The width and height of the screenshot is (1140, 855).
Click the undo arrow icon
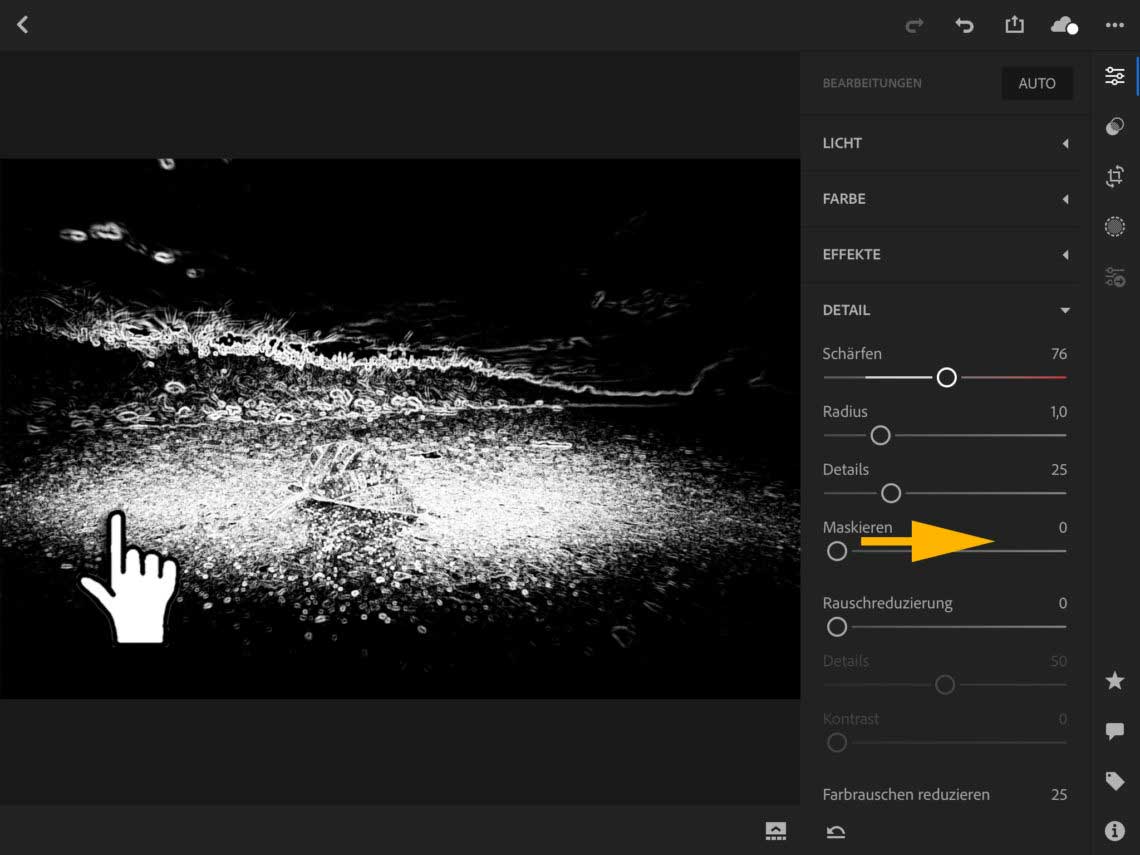(964, 25)
